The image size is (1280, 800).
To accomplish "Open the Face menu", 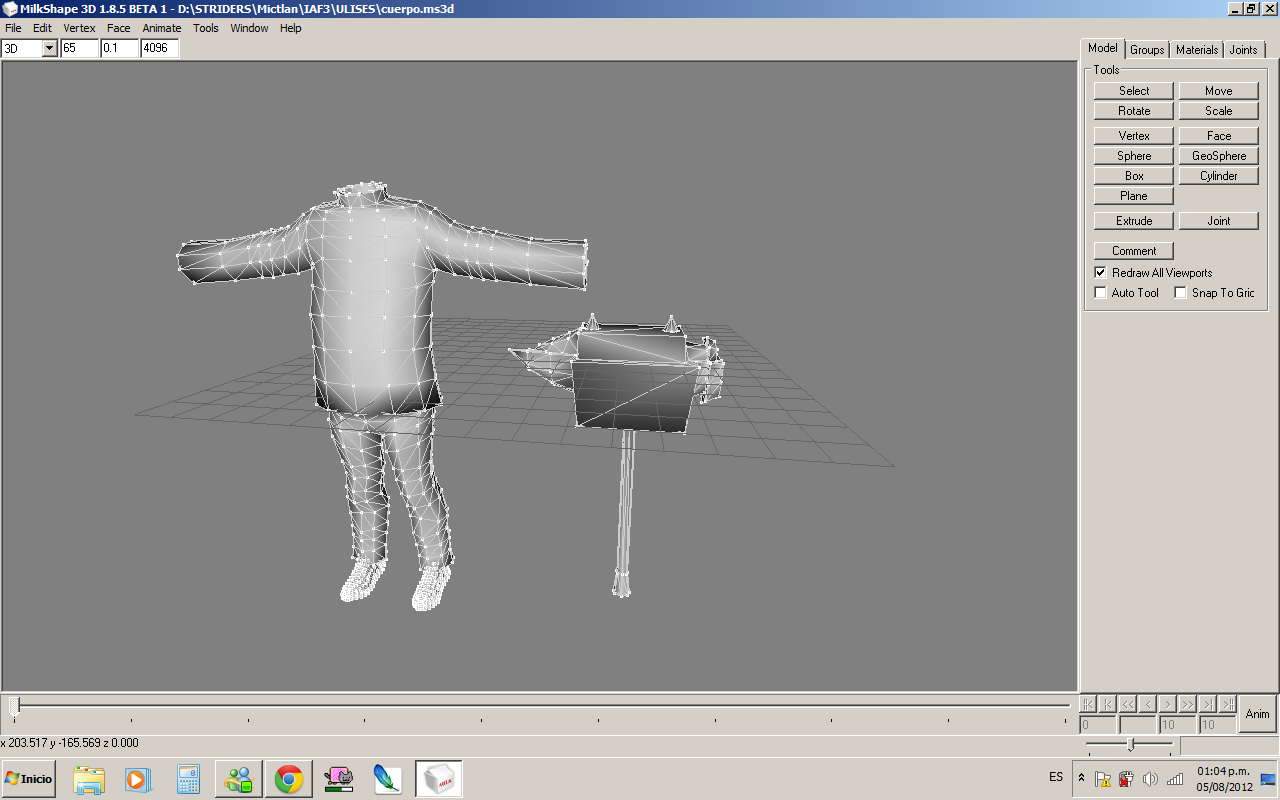I will [x=118, y=28].
